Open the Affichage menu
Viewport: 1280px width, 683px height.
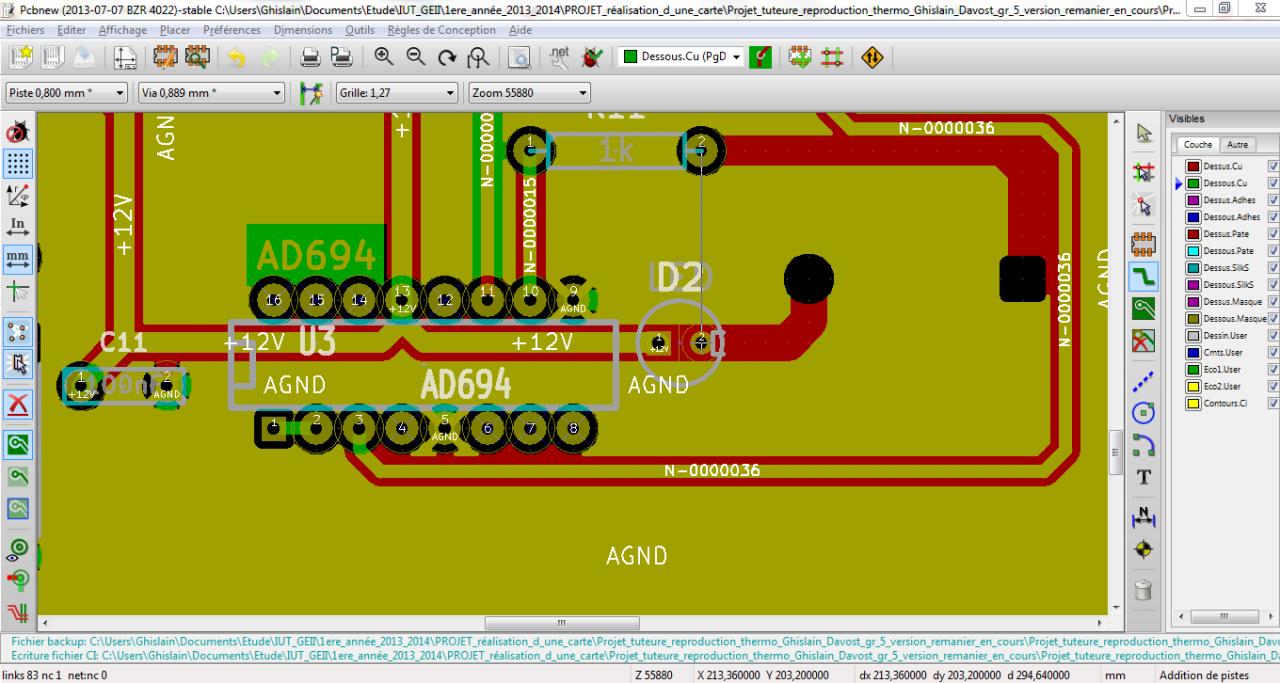(123, 30)
